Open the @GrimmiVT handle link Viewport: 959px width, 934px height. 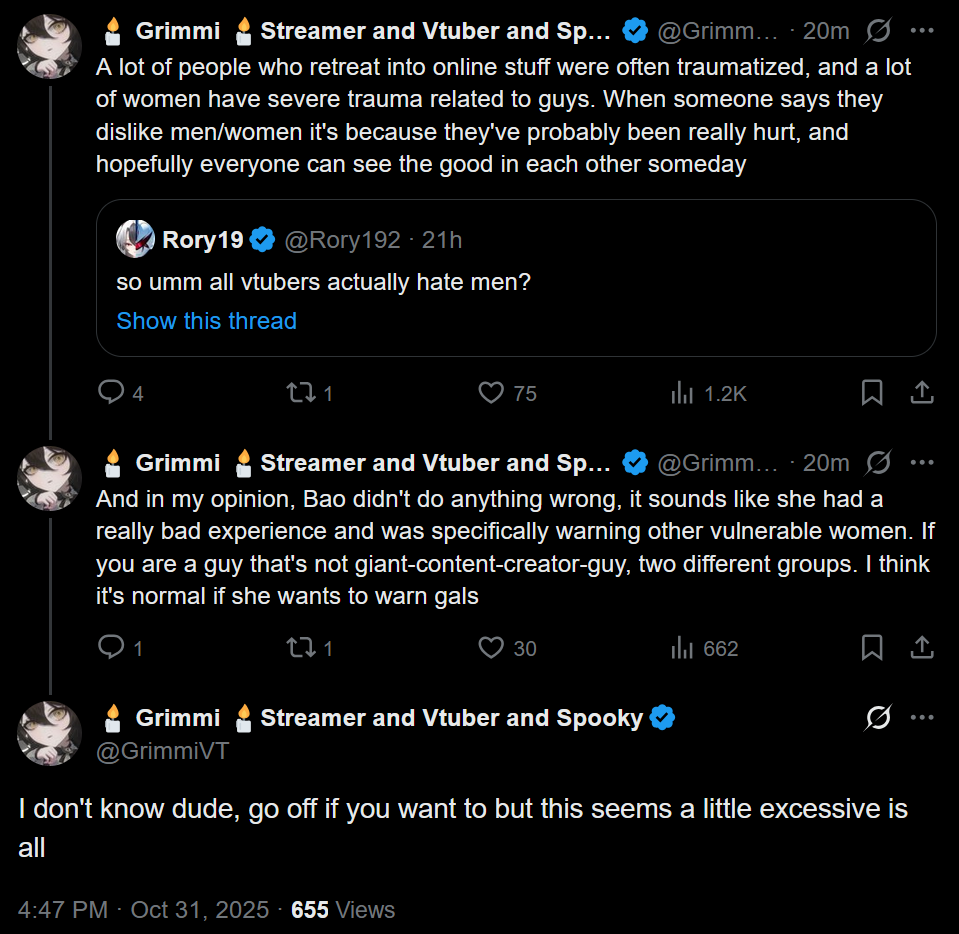pos(162,751)
